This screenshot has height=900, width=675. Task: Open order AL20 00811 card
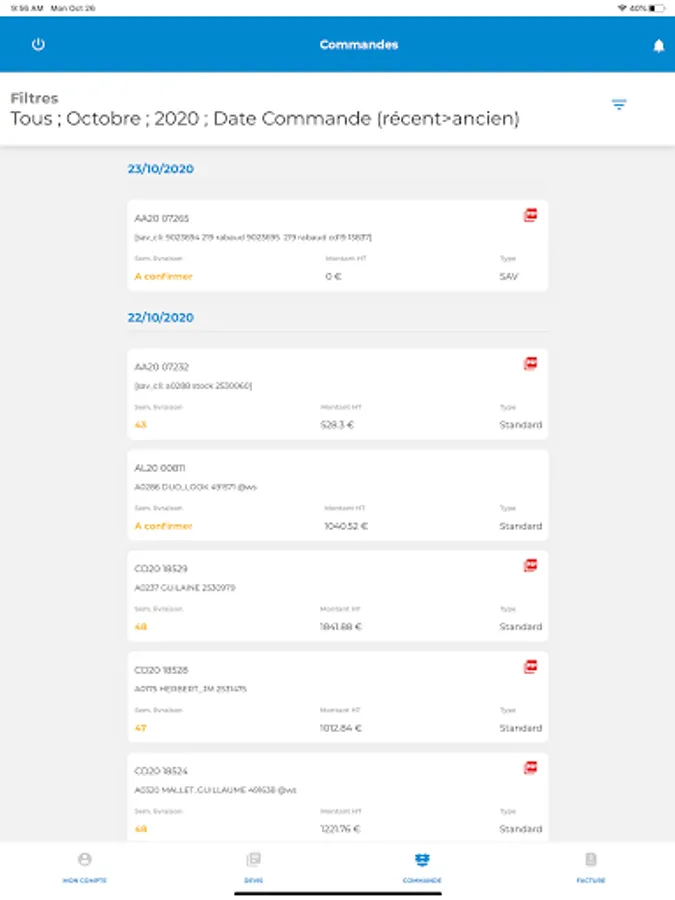pos(337,496)
